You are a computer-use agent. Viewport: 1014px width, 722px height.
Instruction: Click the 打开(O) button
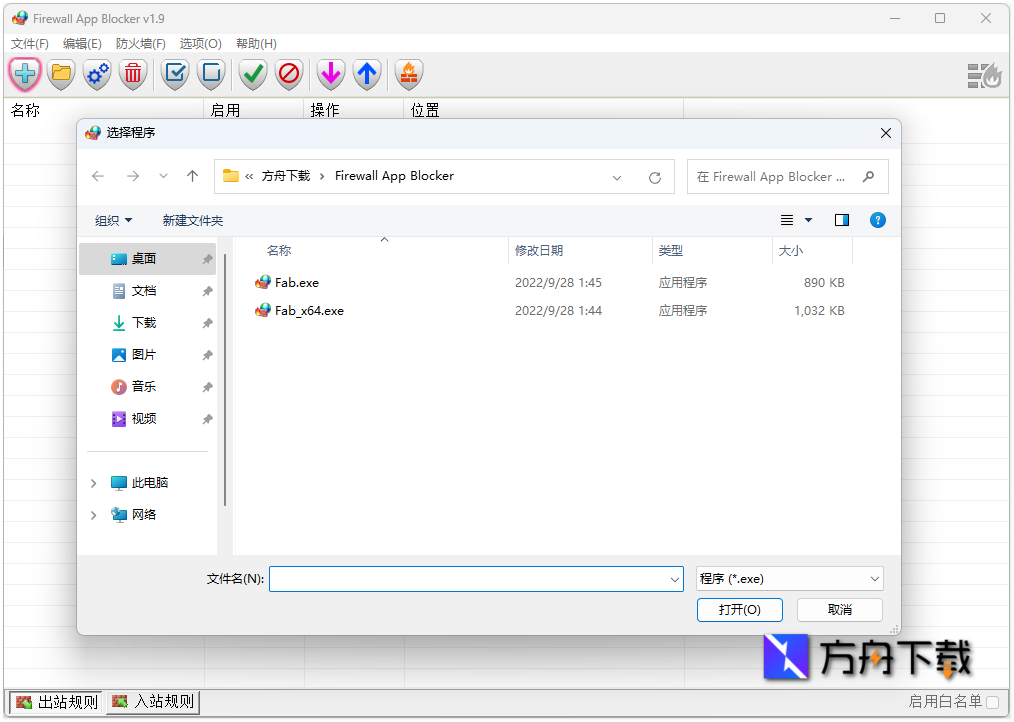[740, 609]
